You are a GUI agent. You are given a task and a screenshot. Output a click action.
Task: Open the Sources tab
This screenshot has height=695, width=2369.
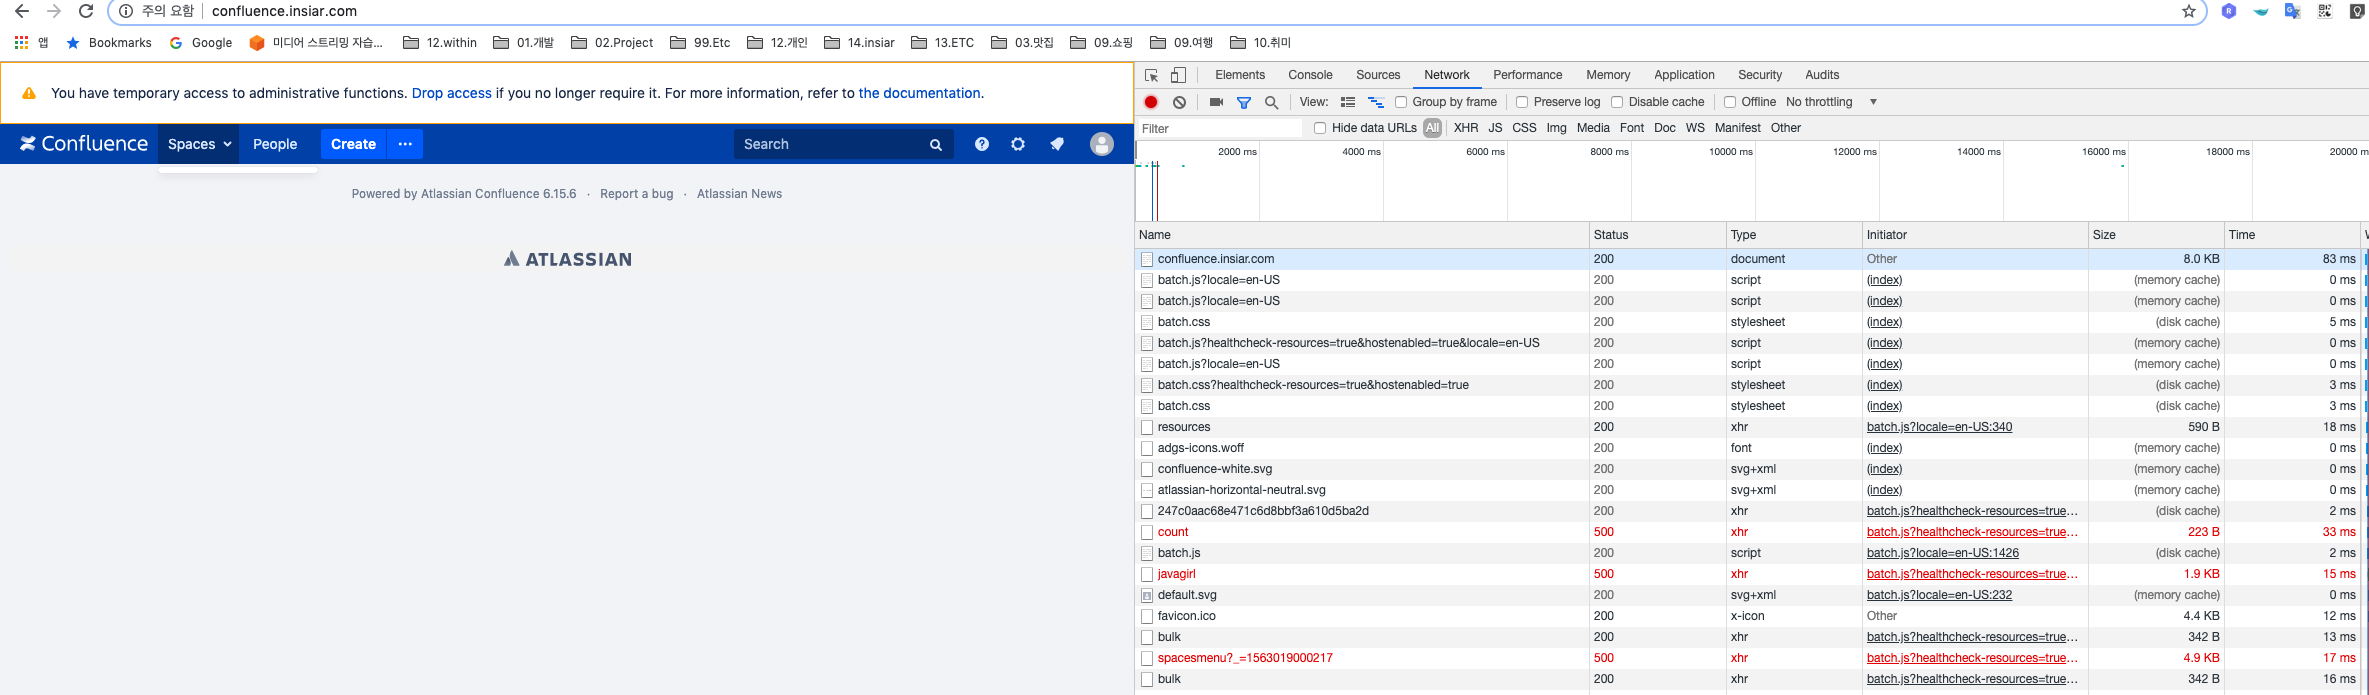coord(1378,75)
